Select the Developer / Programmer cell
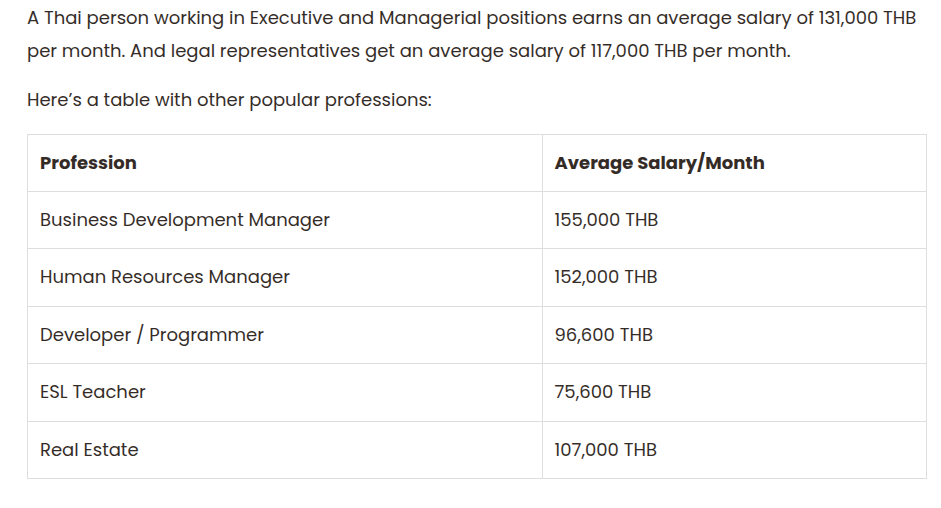941x508 pixels. (152, 335)
